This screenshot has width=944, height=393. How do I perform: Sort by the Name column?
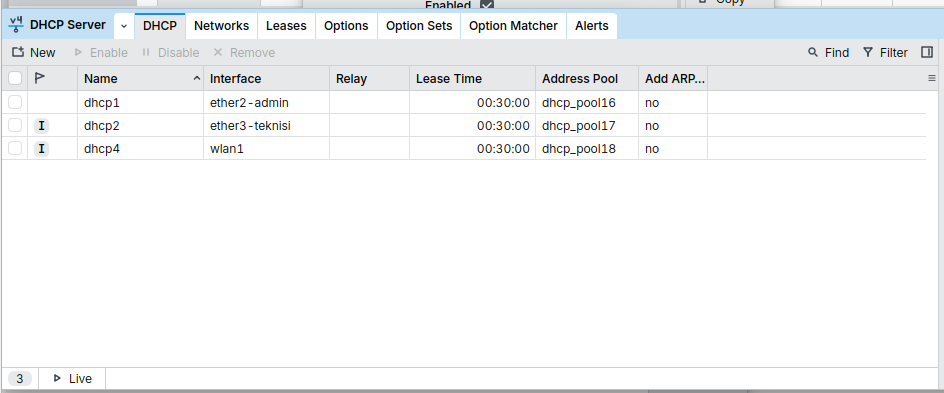click(140, 78)
